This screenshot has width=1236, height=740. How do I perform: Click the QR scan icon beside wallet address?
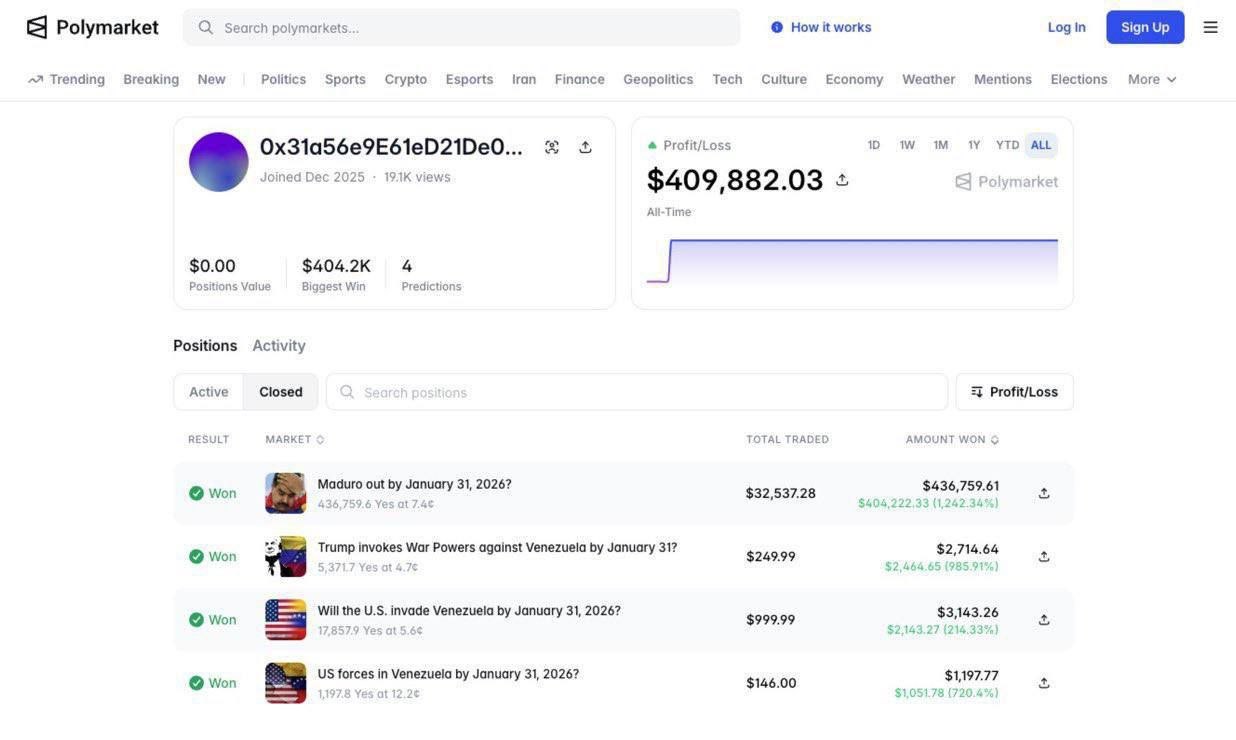(x=552, y=147)
